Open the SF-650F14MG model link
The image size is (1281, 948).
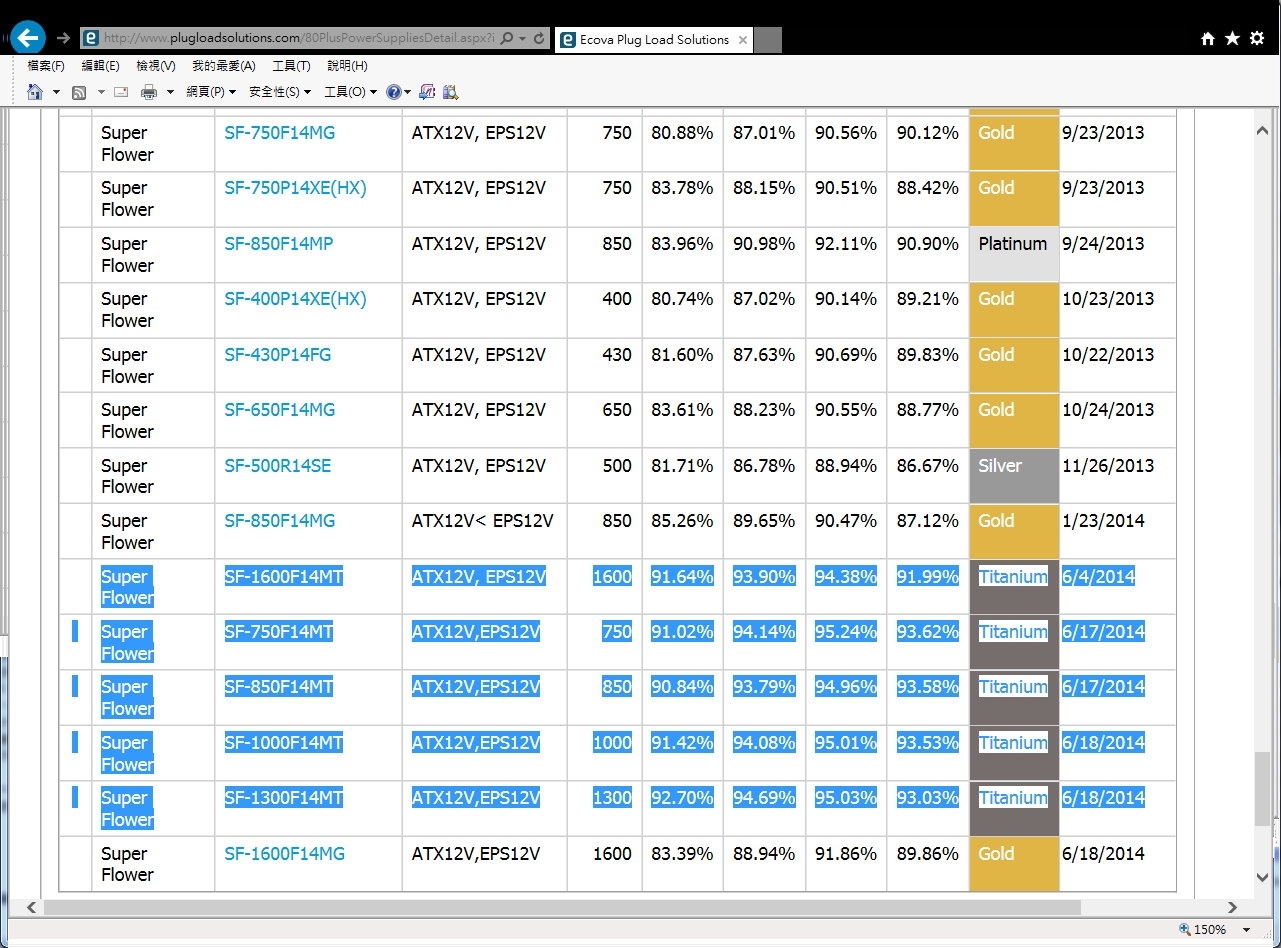pyautogui.click(x=279, y=410)
